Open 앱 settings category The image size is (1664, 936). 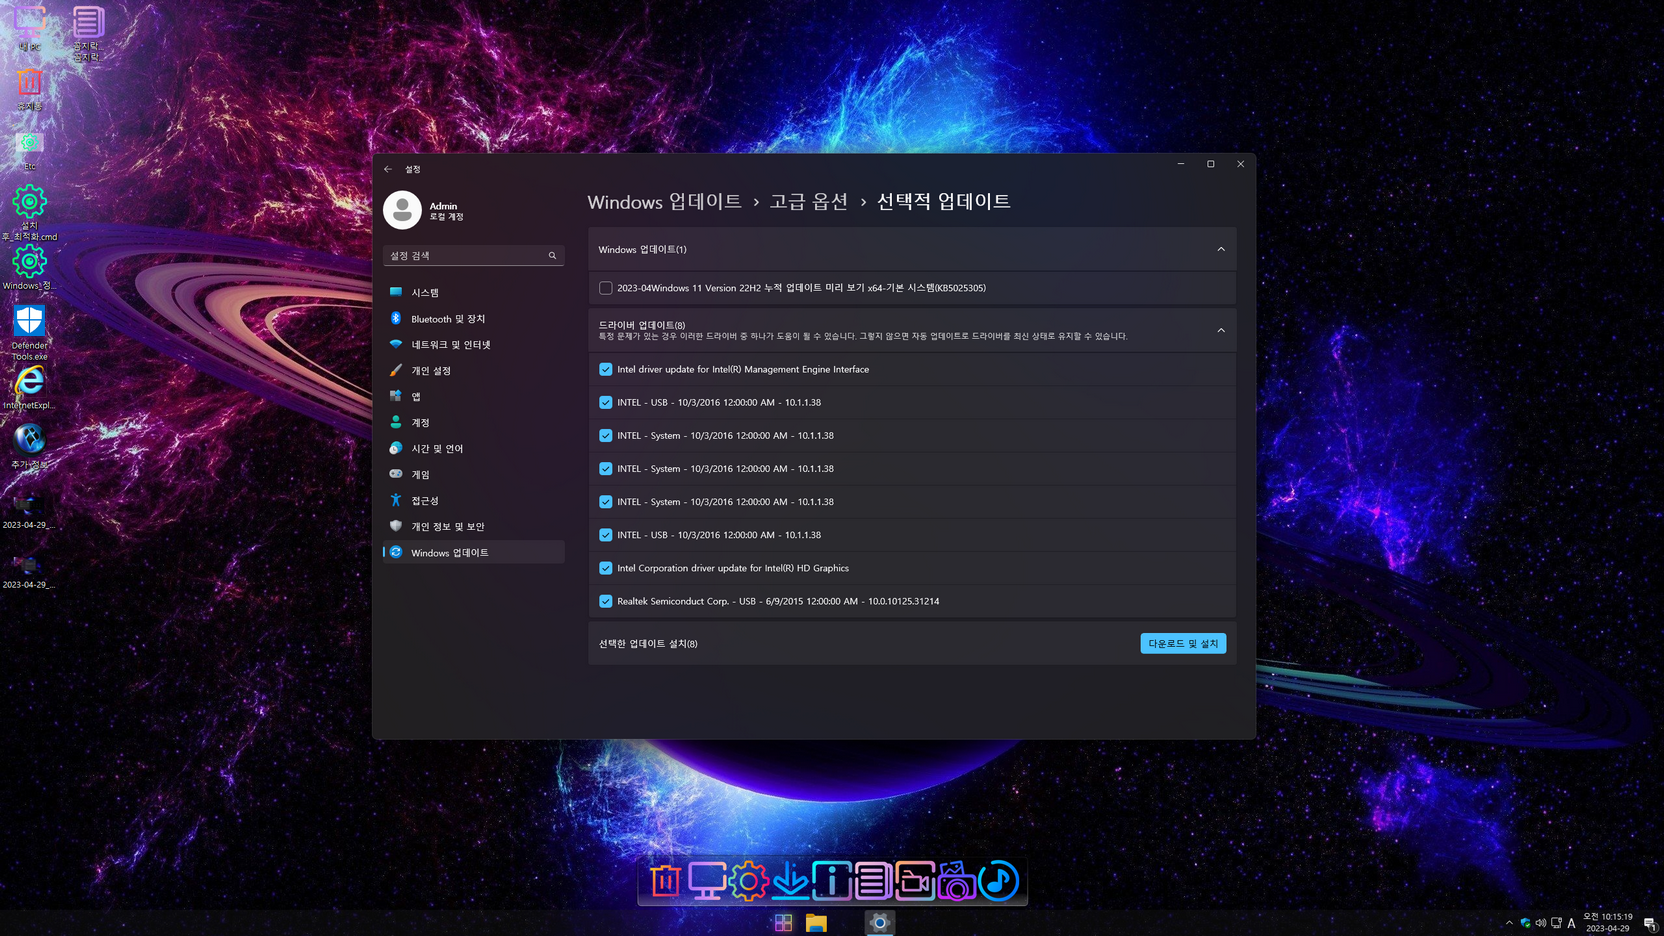point(474,396)
